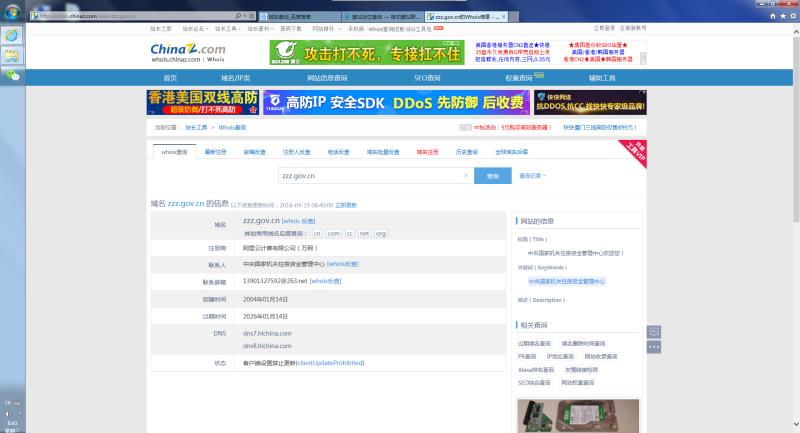
Task: Switch to the red 域名注册 tab
Action: 427,152
